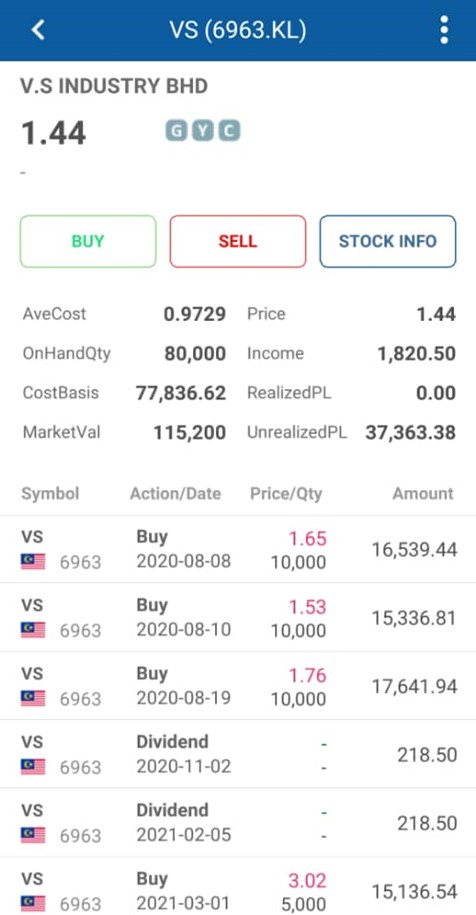Select the Action/Date column header
This screenshot has height=915, width=476.
(175, 494)
